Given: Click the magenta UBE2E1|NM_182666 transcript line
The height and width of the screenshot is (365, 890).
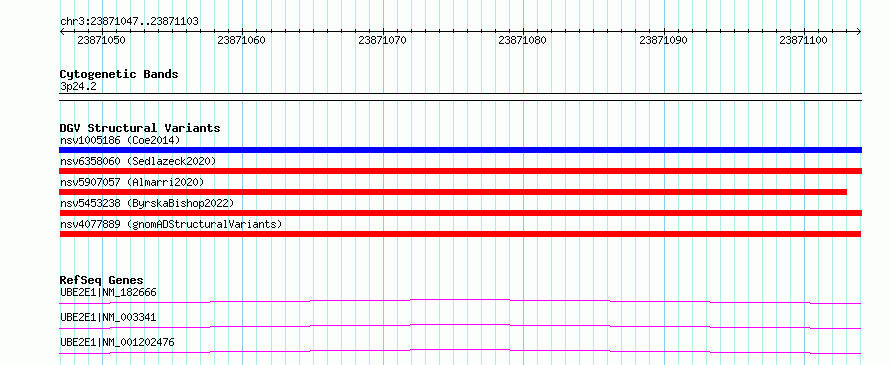Looking at the screenshot, I should pyautogui.click(x=460, y=301).
